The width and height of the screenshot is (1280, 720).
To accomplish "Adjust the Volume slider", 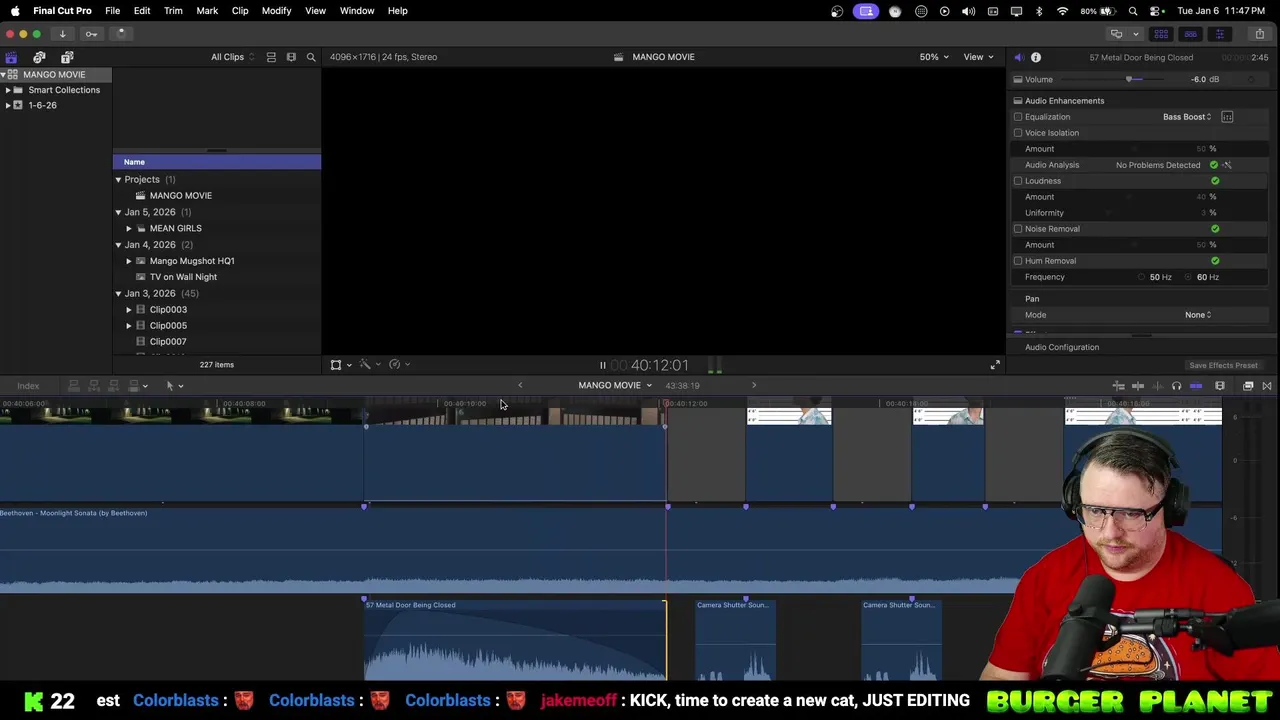I will [1130, 79].
